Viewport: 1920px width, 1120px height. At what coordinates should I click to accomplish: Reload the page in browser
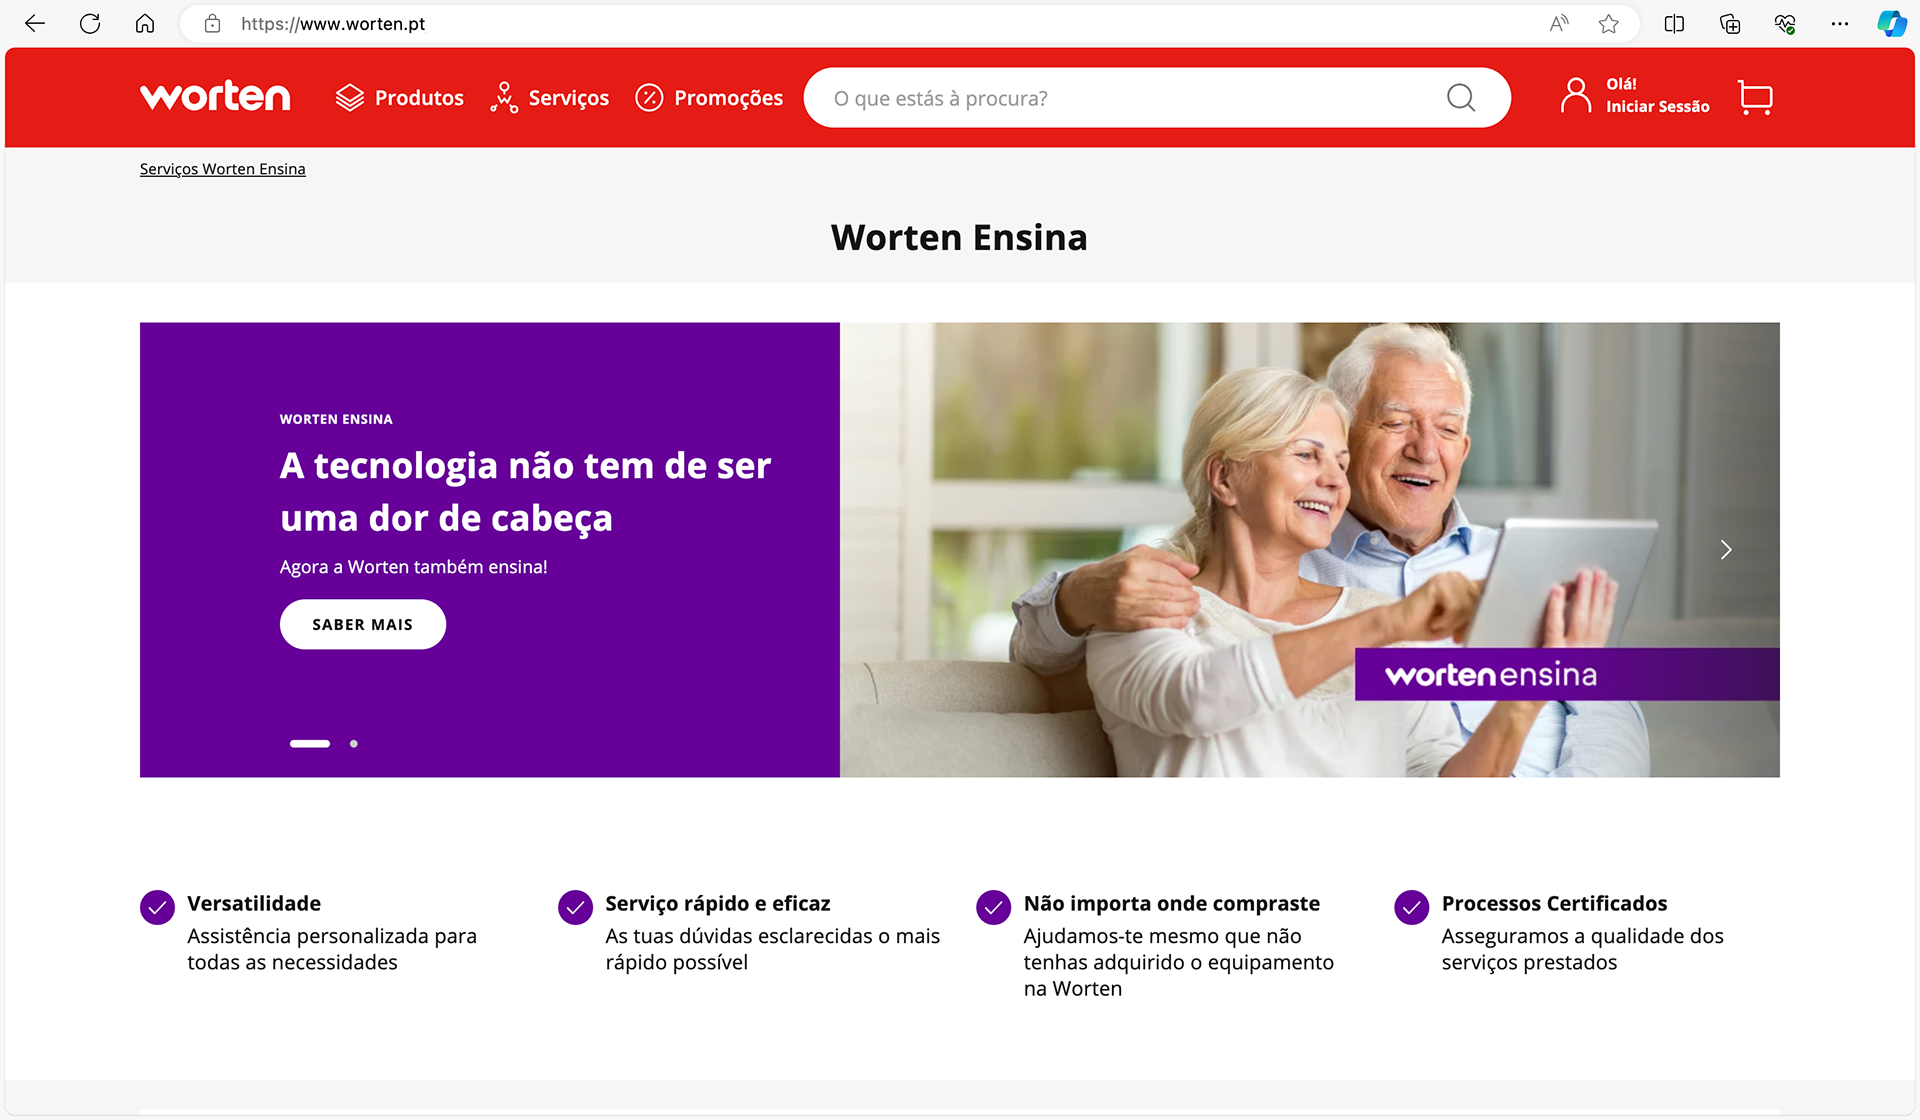point(90,24)
